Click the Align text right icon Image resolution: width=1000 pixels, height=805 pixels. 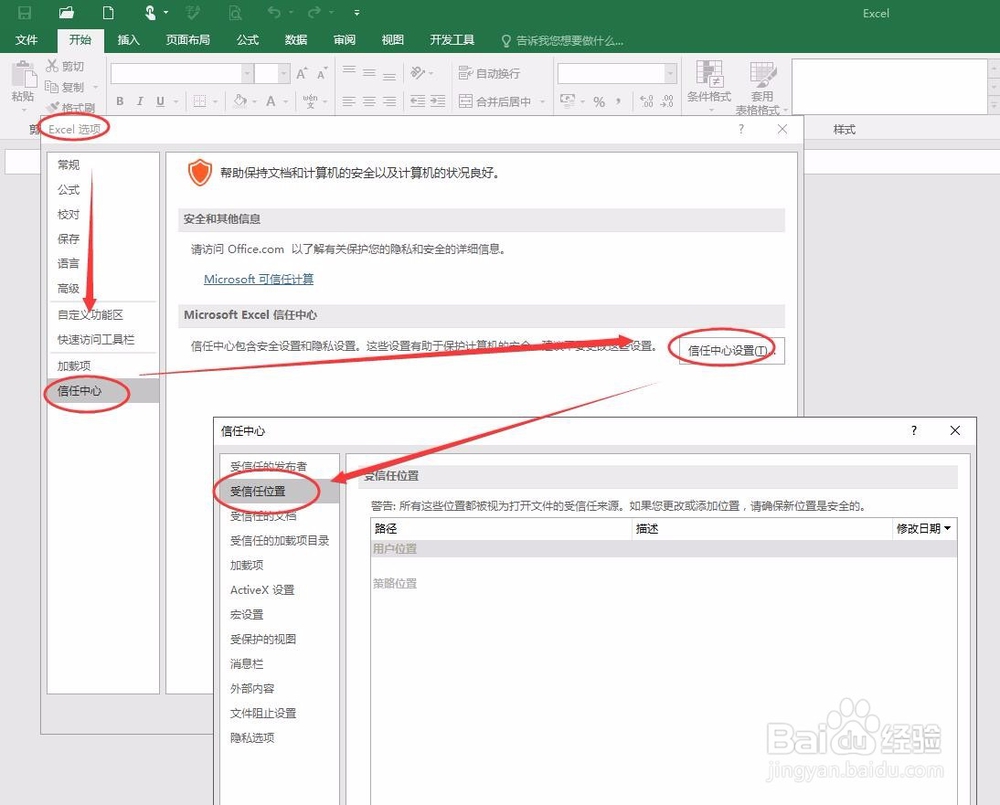[x=389, y=101]
